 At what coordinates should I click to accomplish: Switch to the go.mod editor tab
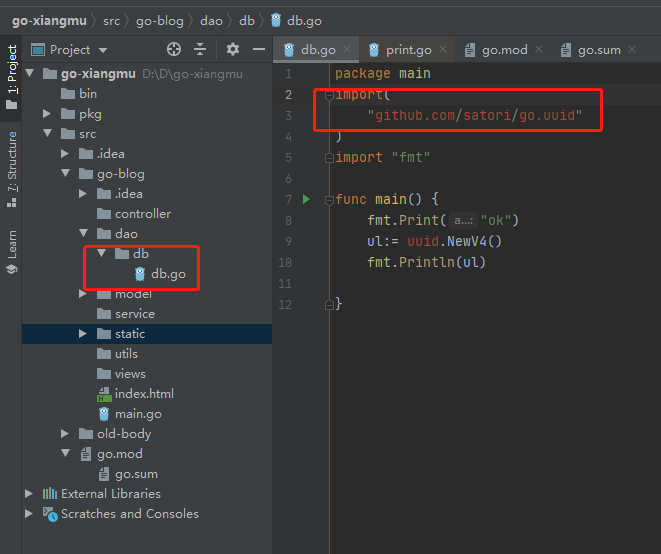504,50
